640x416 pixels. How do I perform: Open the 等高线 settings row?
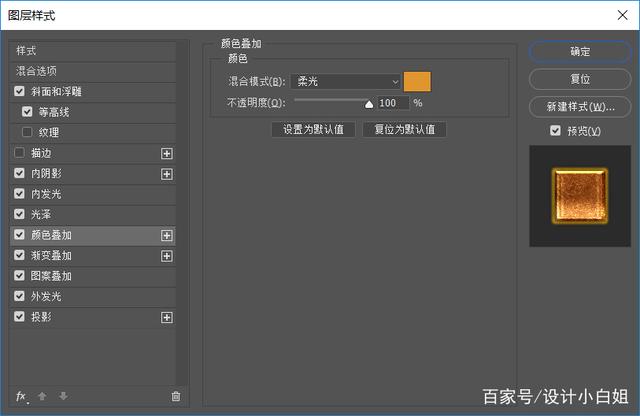tap(93, 112)
